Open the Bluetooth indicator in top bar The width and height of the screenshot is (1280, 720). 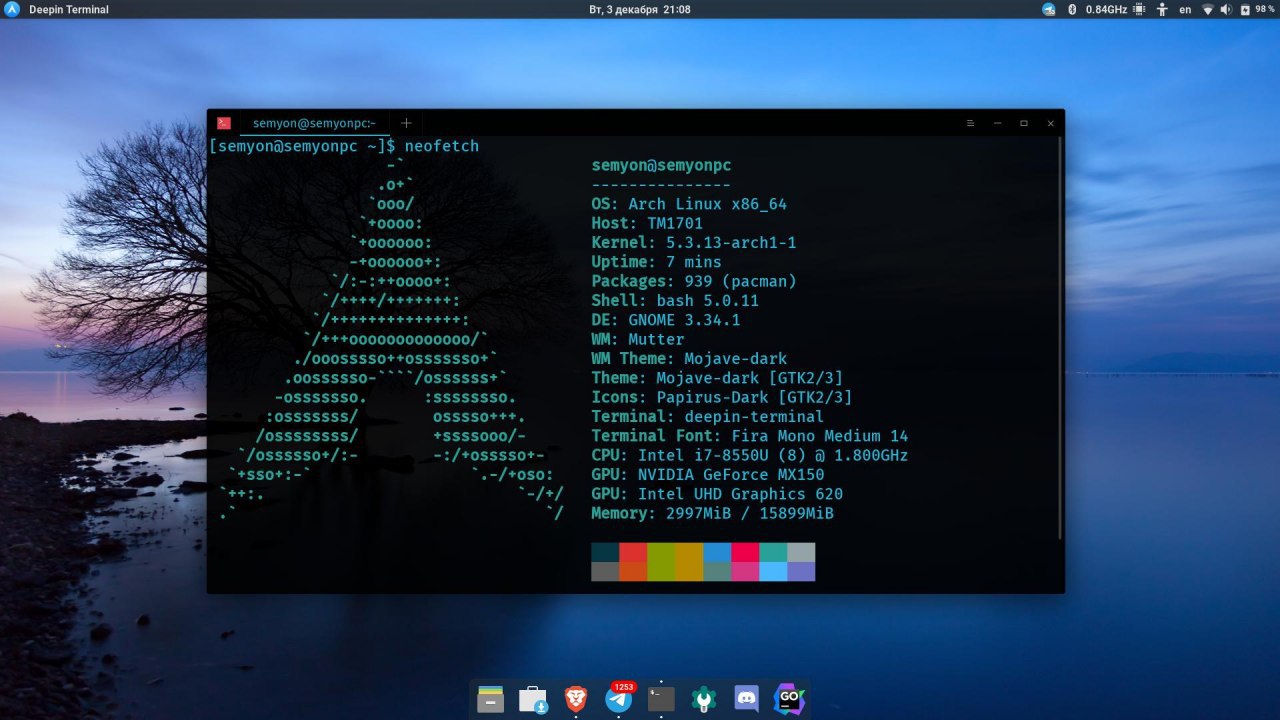1072,9
